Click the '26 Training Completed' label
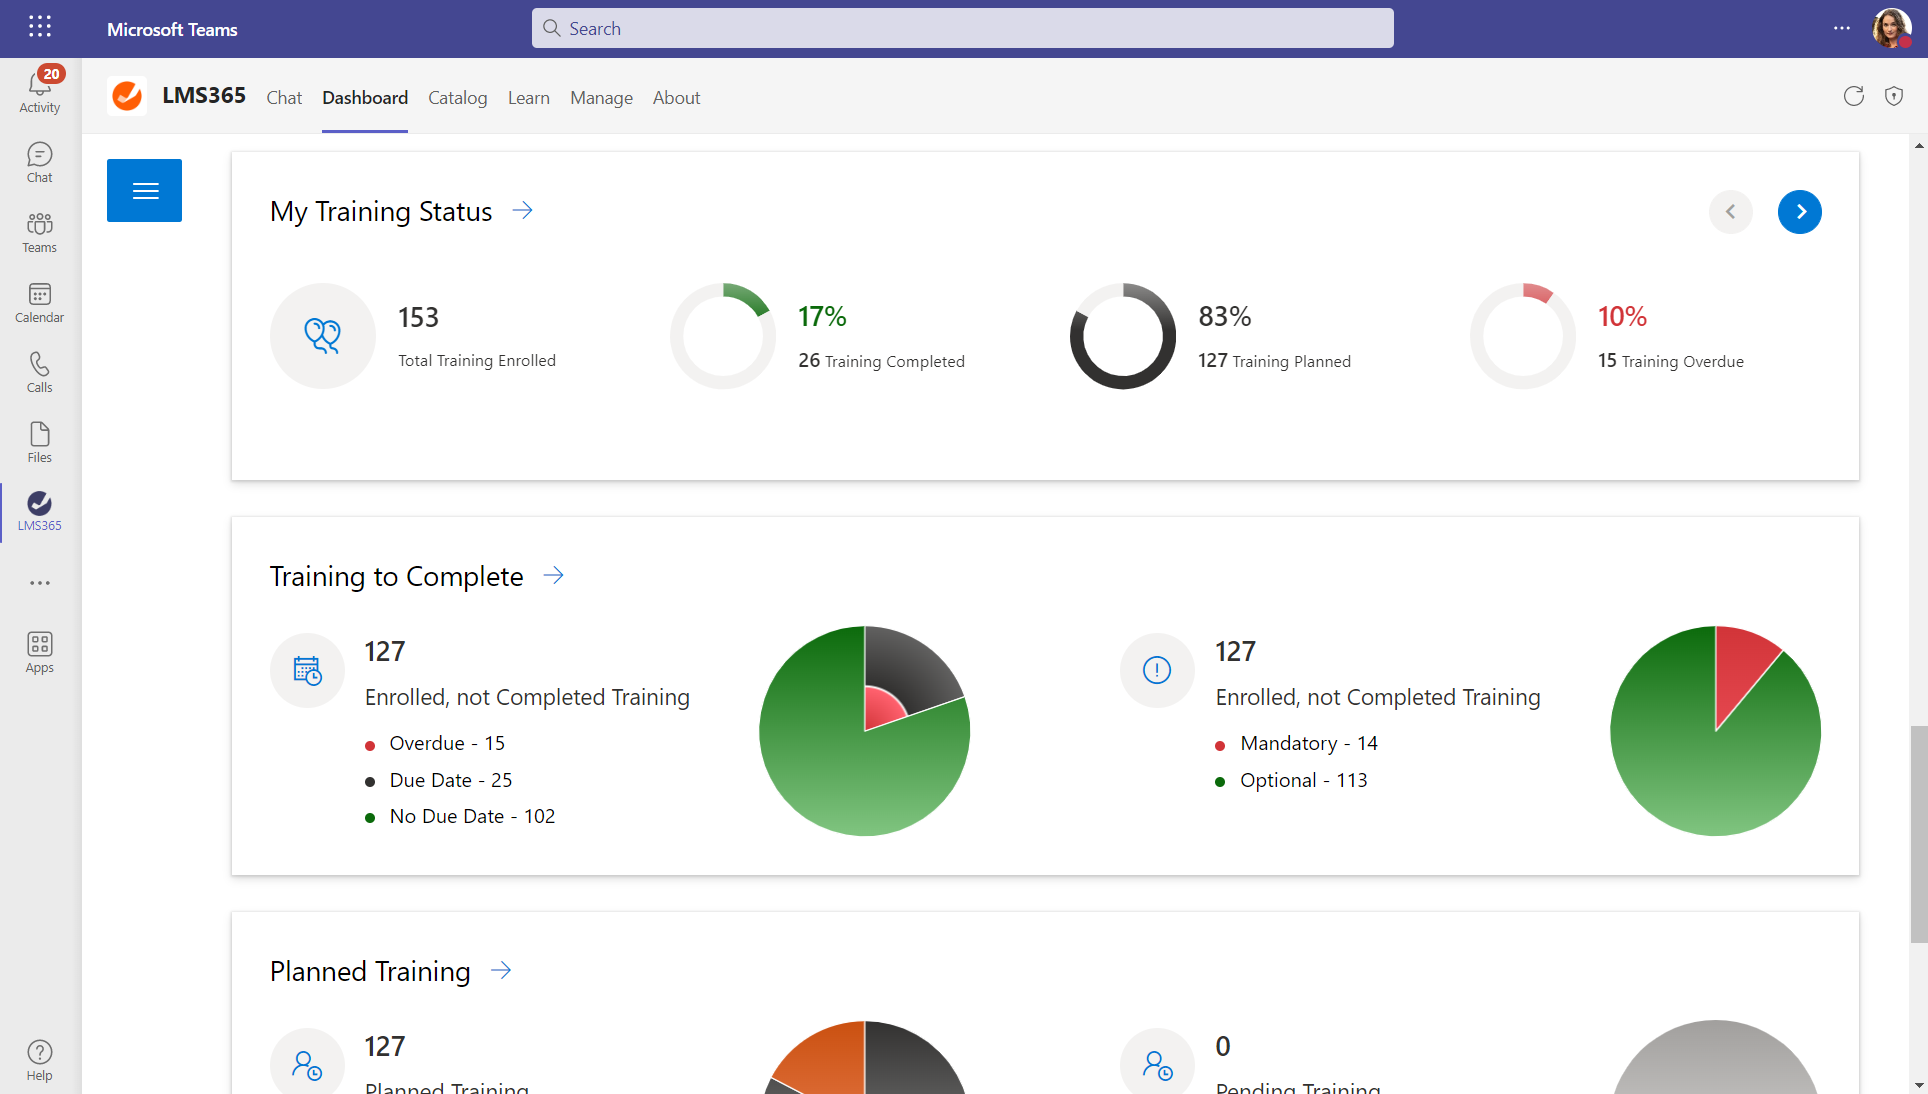This screenshot has height=1094, width=1928. (881, 361)
